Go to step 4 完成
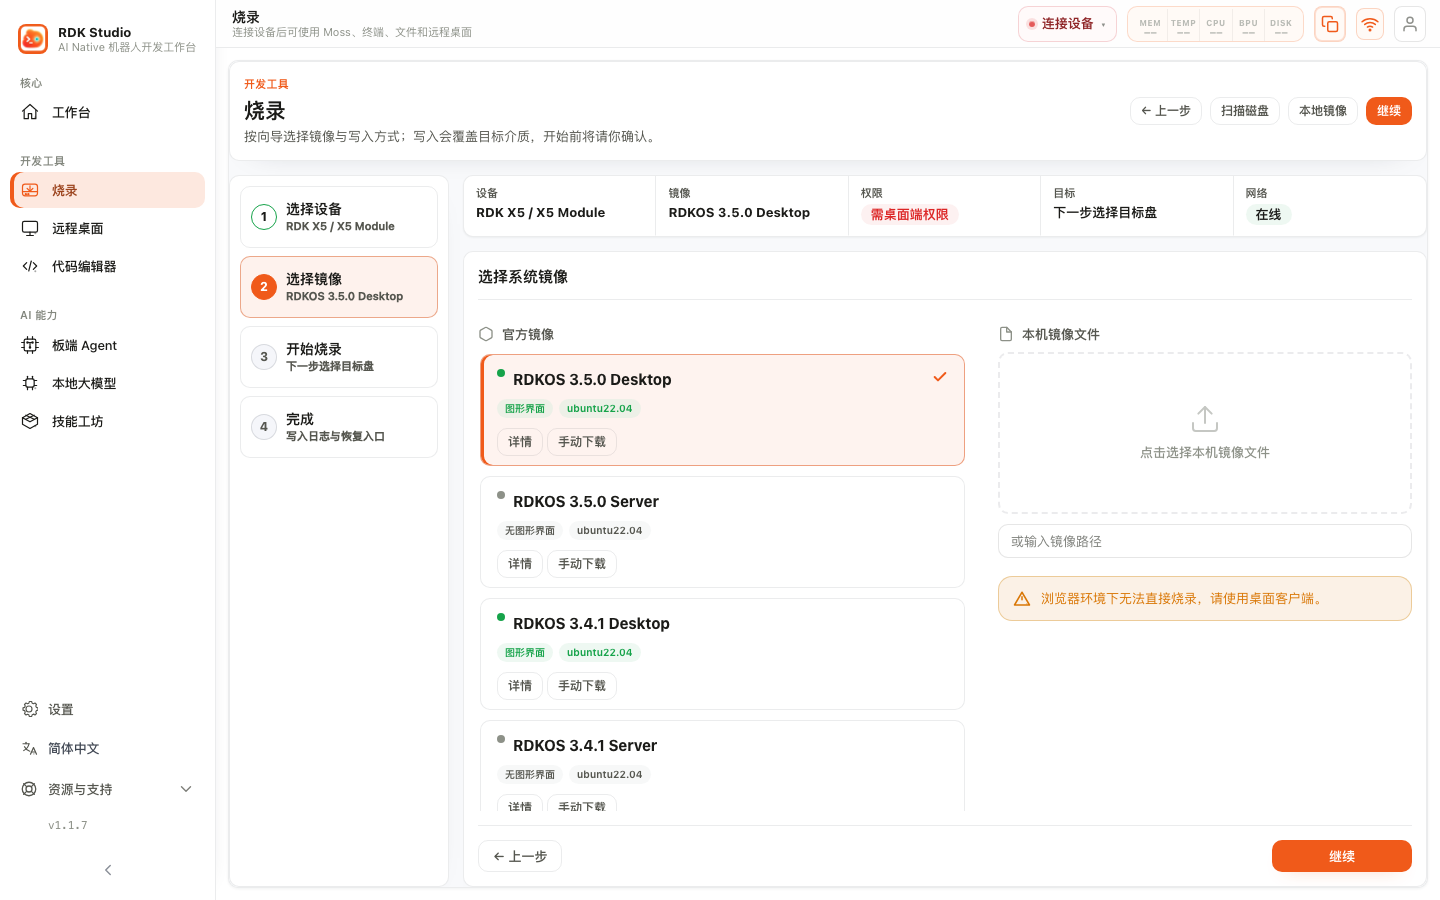This screenshot has height=900, width=1440. pos(339,427)
